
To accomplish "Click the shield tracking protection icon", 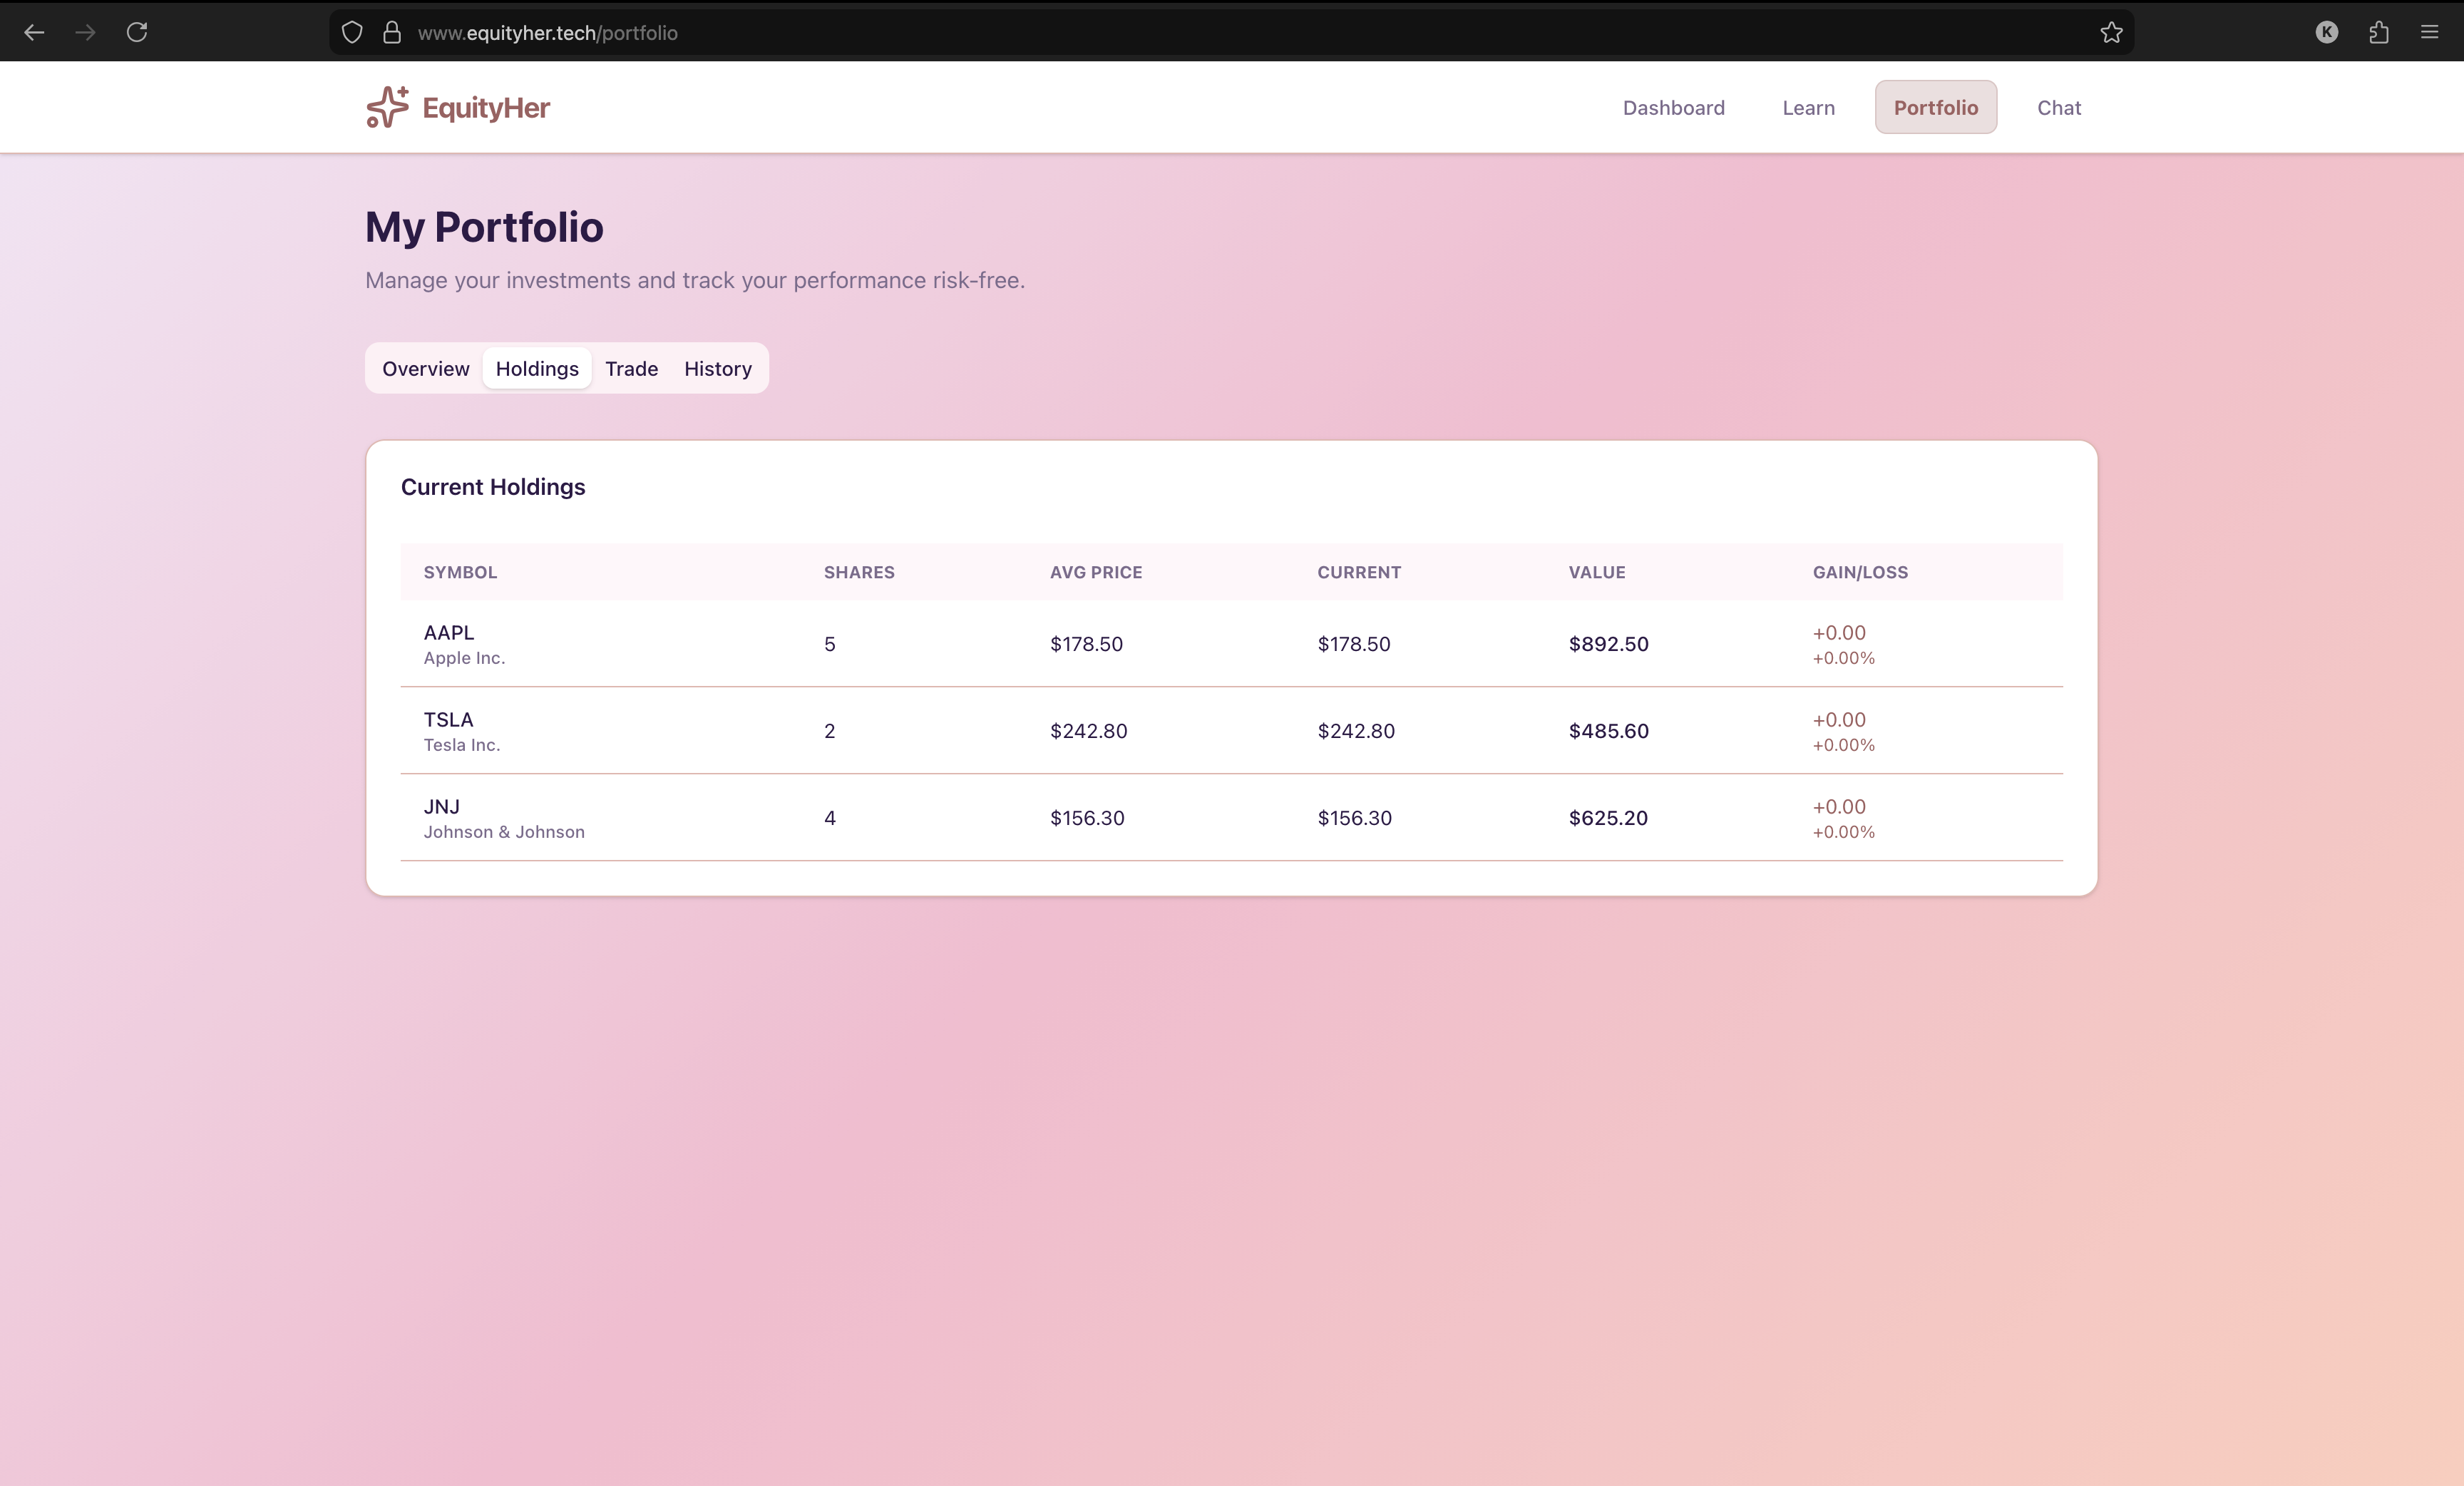I will [352, 32].
